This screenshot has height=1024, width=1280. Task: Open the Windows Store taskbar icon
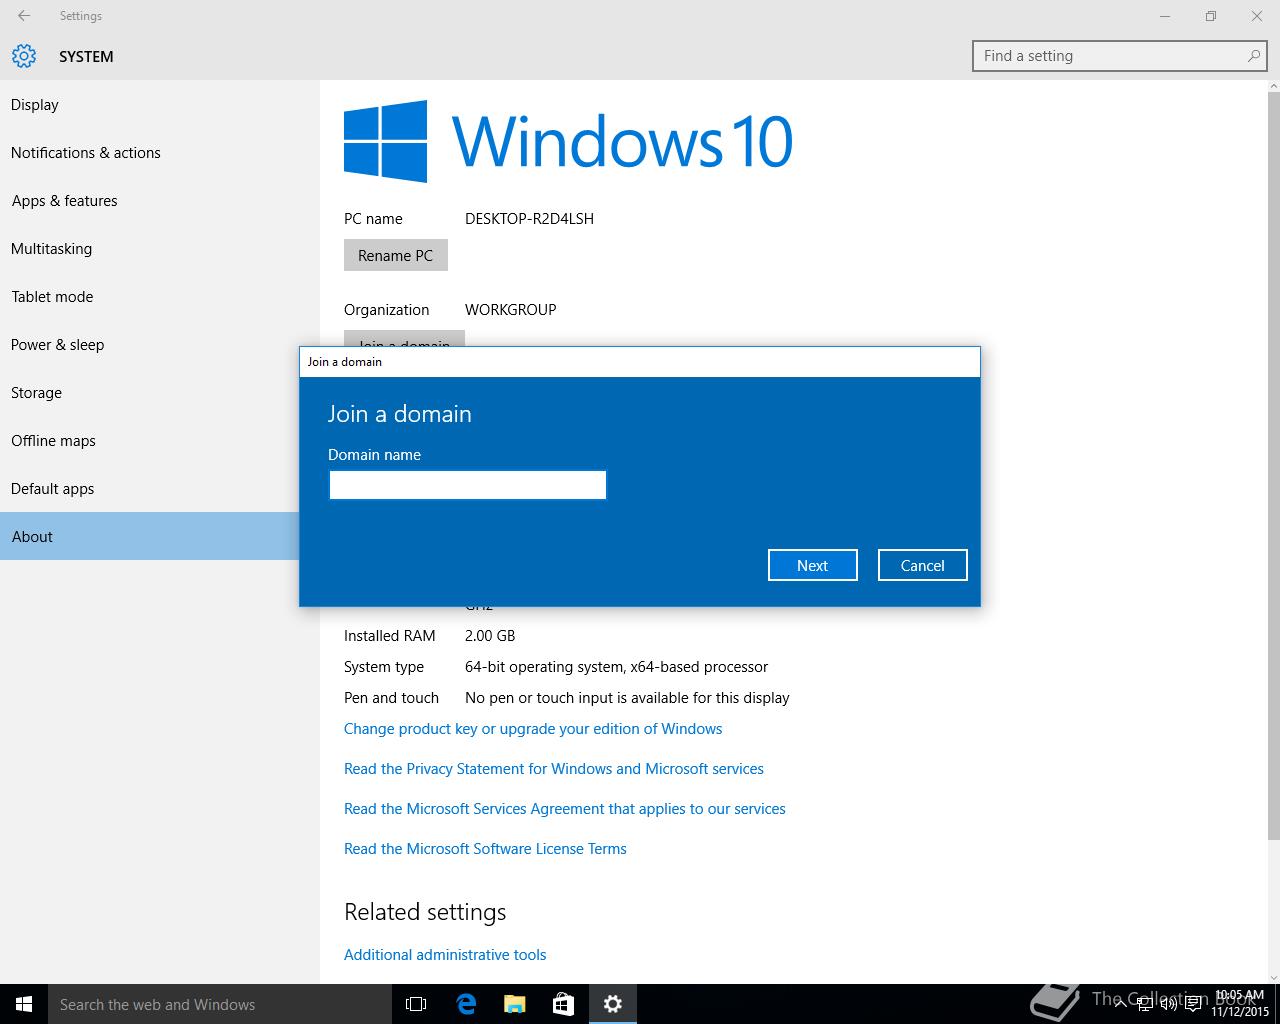pos(564,1004)
